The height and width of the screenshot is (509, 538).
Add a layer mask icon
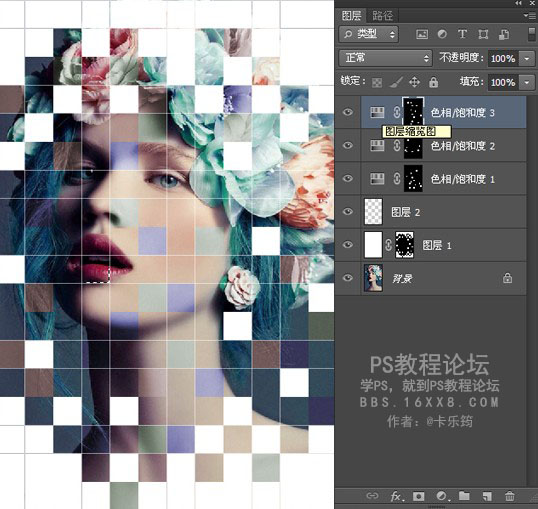[419, 496]
